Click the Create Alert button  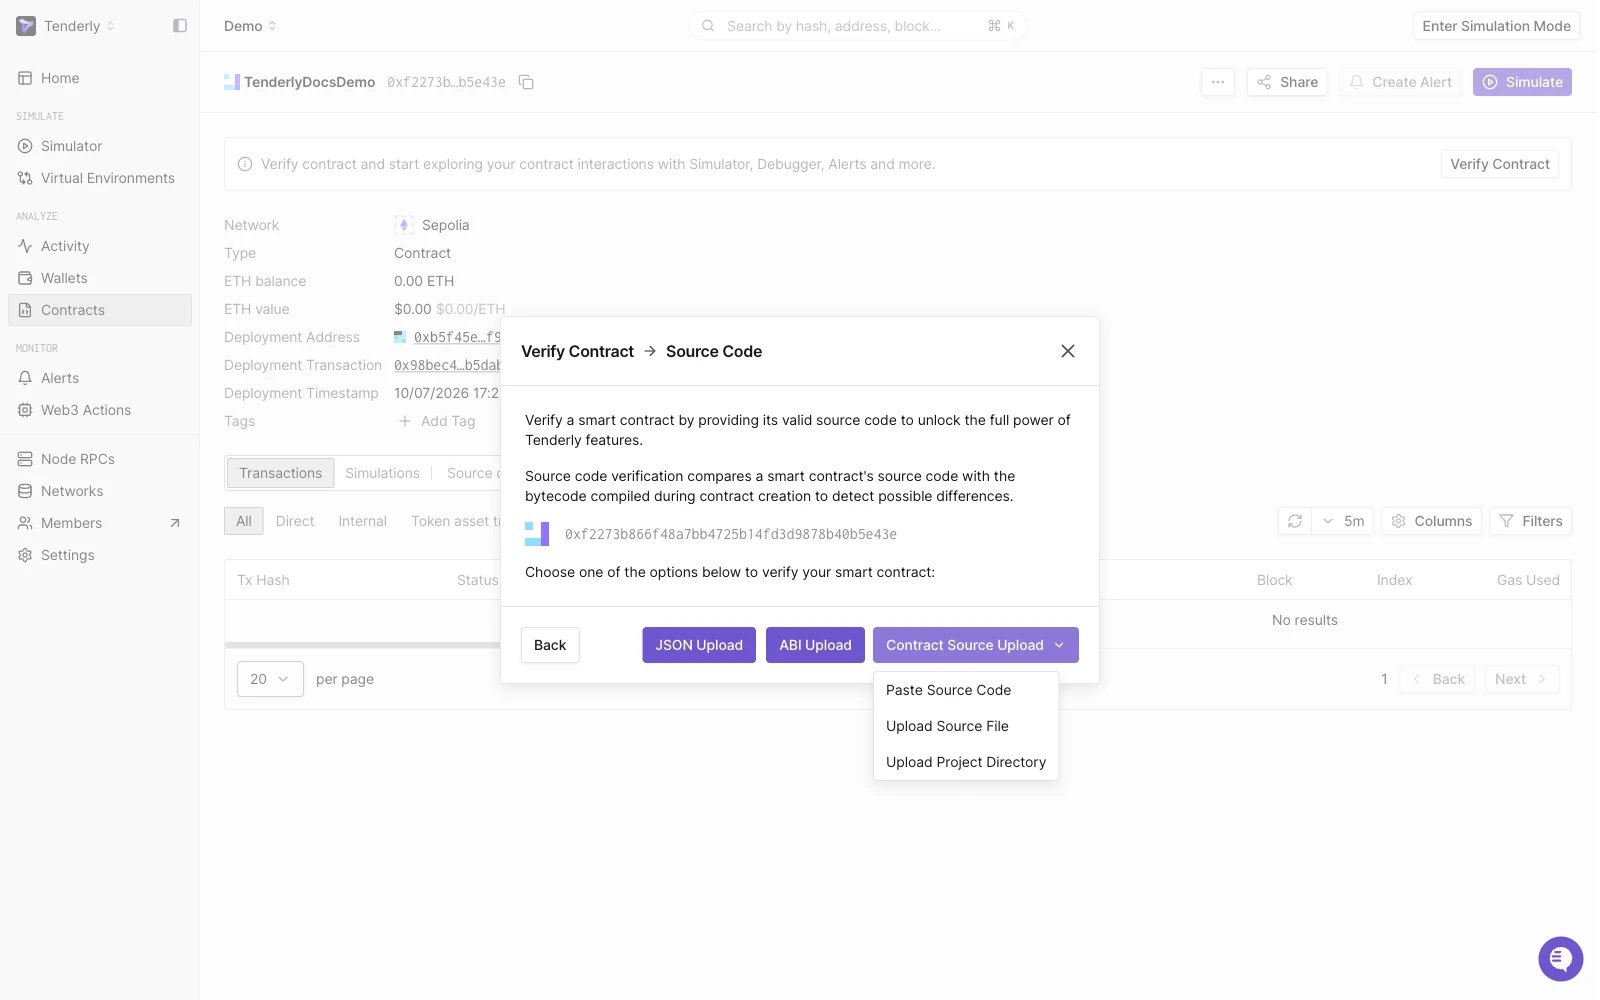pos(1400,82)
